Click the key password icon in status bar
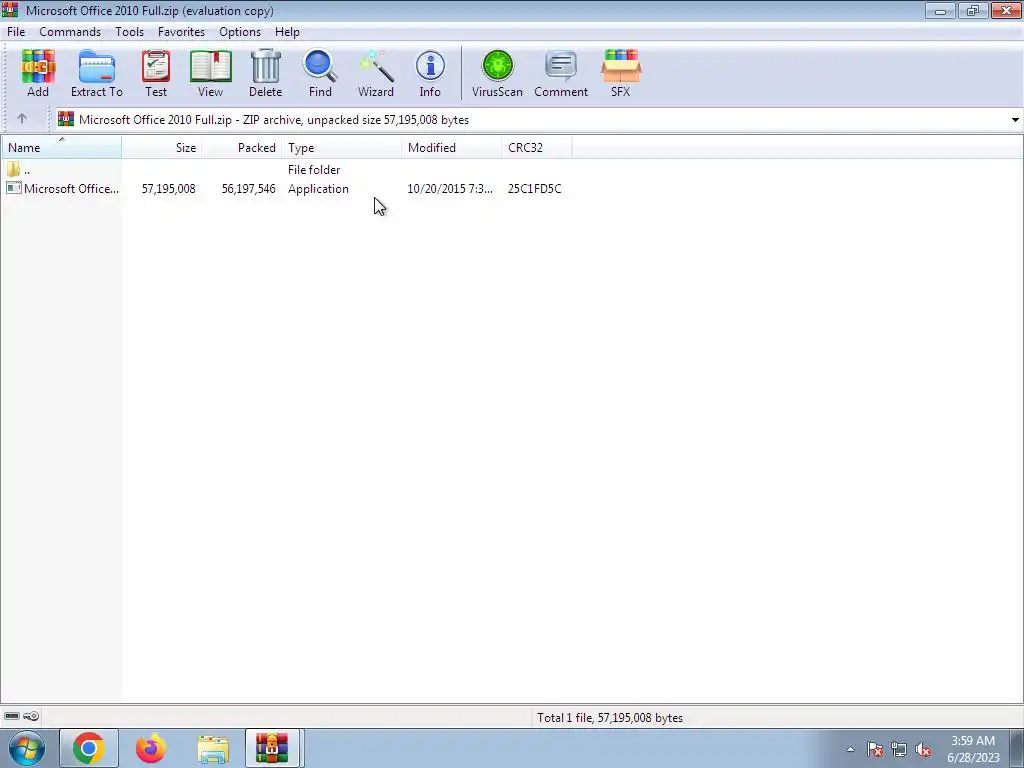This screenshot has height=768, width=1024. (x=31, y=716)
